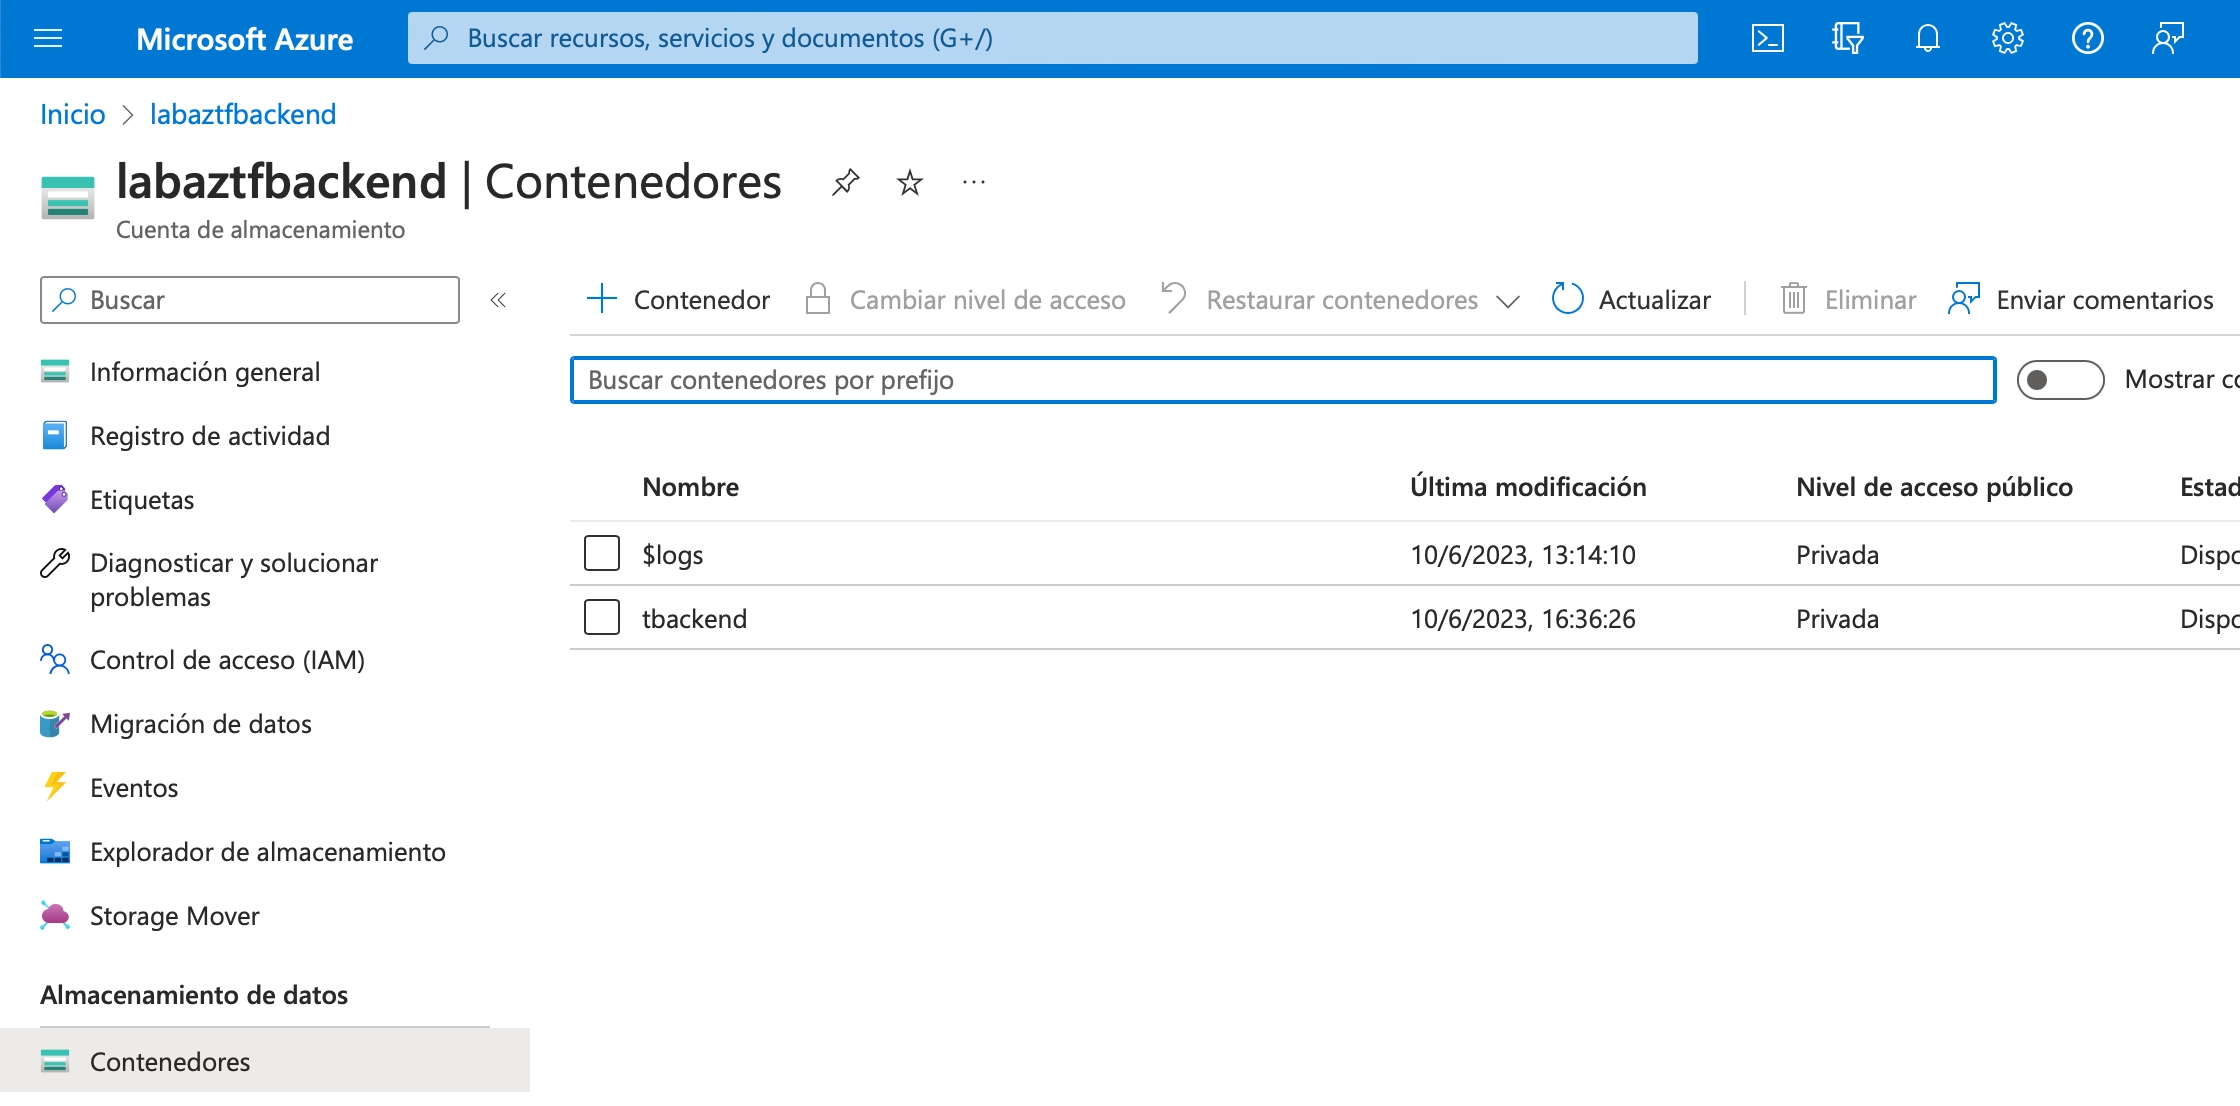
Task: Click Cambiar nivel de acceso button
Action: point(965,299)
